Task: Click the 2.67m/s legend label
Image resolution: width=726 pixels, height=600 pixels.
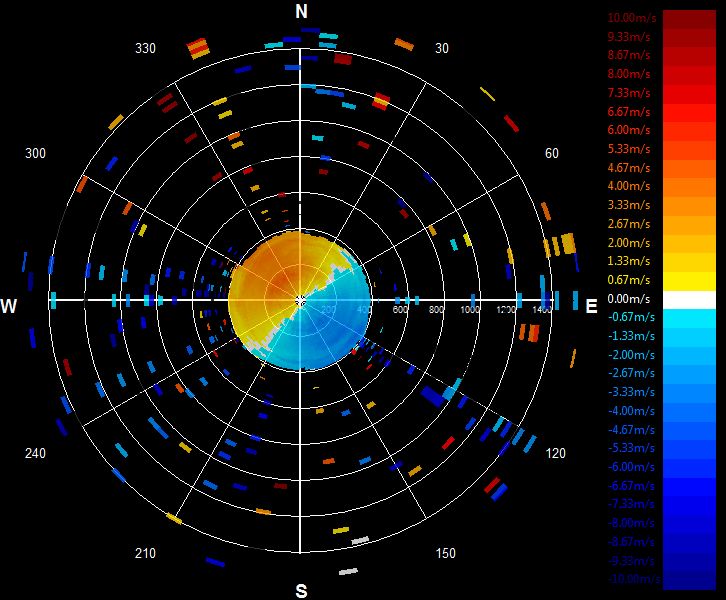Action: point(629,224)
